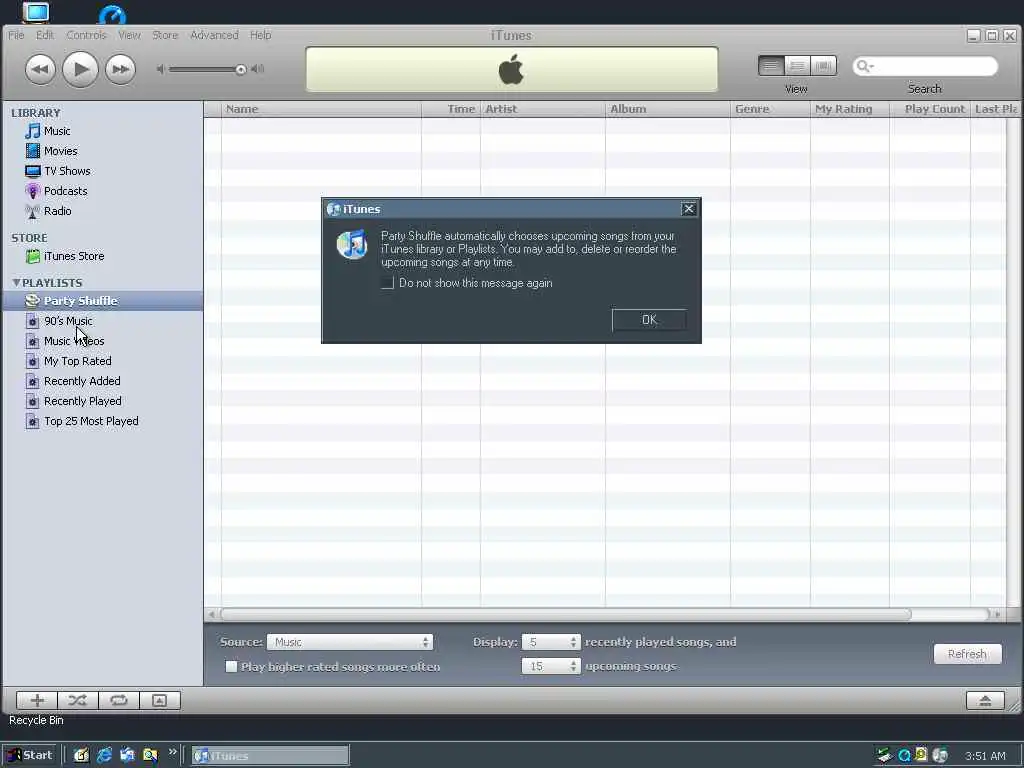Click the volume slider knob
Viewport: 1024px width, 768px height.
click(x=240, y=69)
